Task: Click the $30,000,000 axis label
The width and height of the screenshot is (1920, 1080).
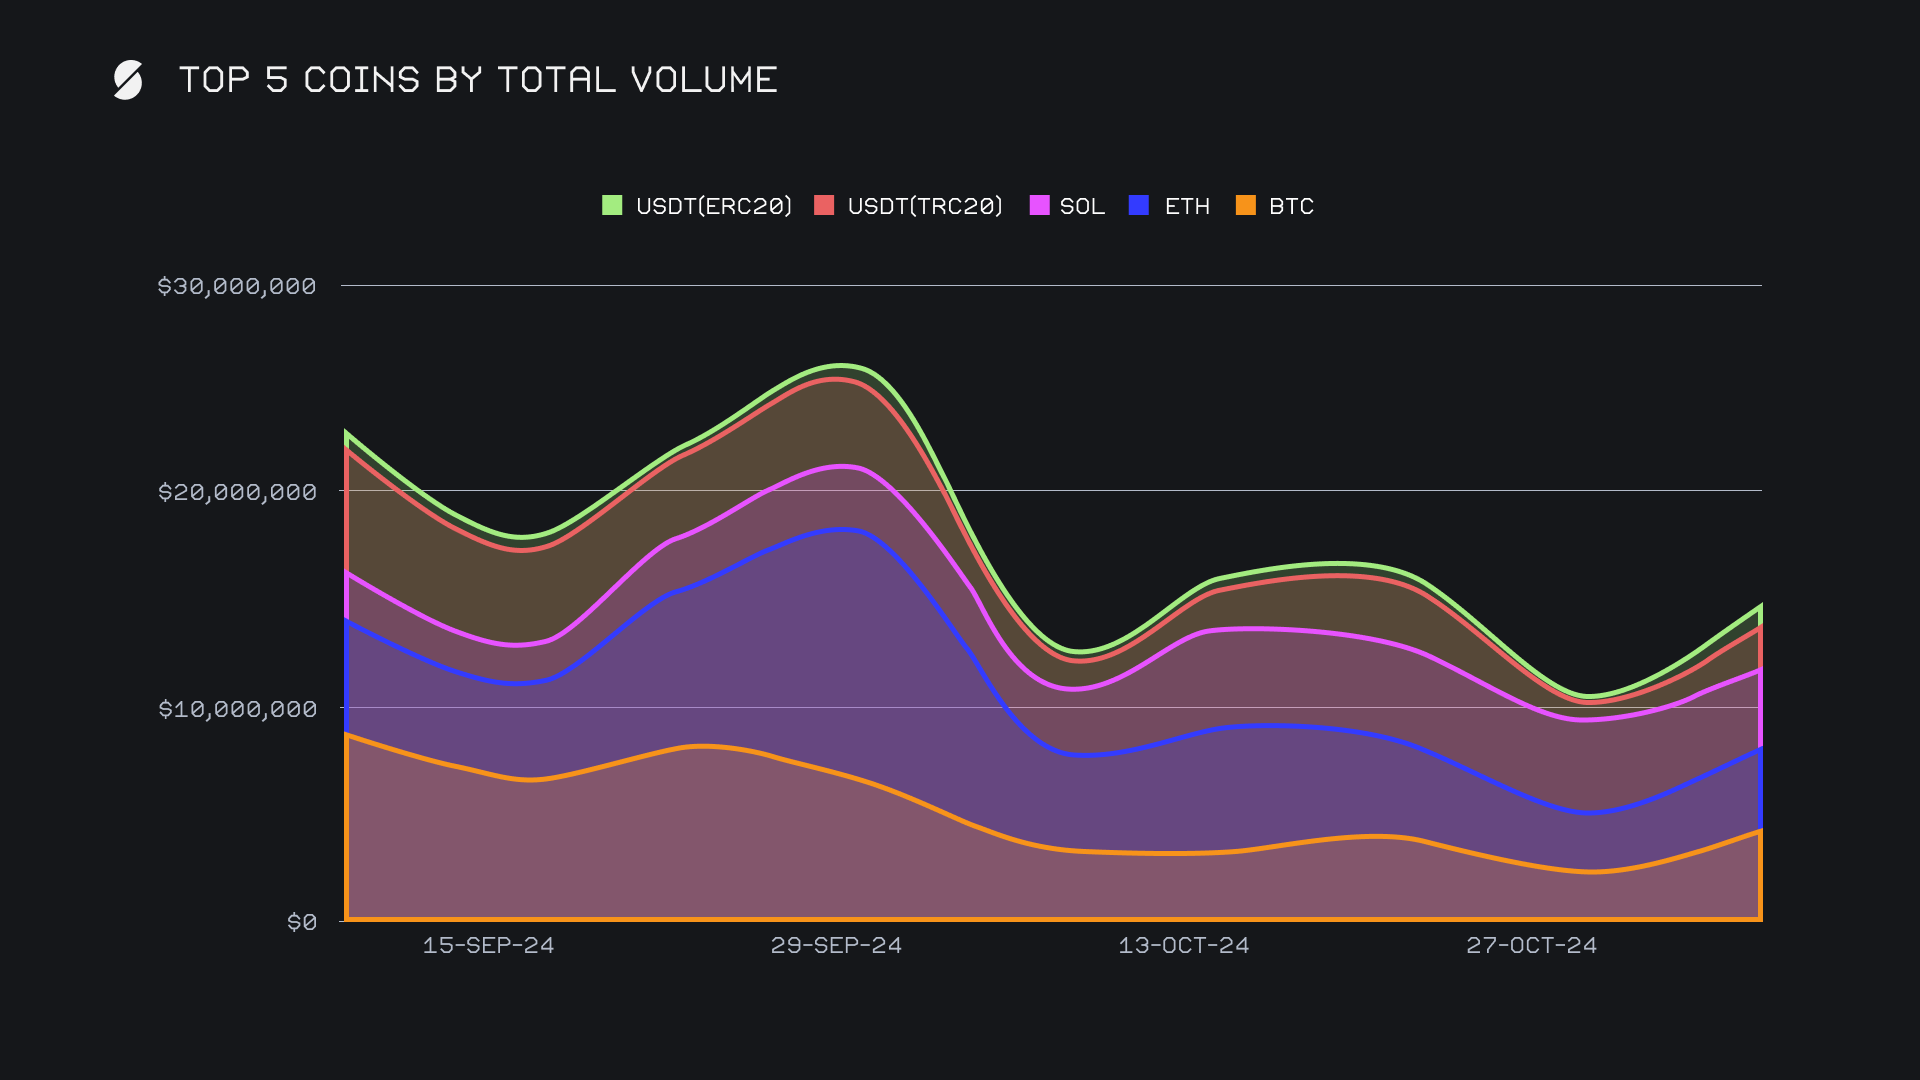Action: pos(237,286)
